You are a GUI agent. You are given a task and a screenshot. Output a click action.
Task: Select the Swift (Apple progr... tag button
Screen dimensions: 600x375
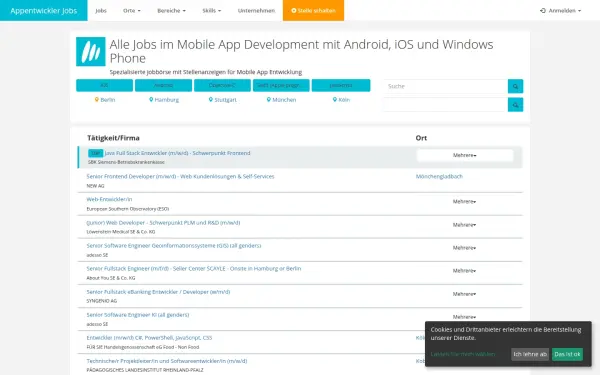(281, 85)
